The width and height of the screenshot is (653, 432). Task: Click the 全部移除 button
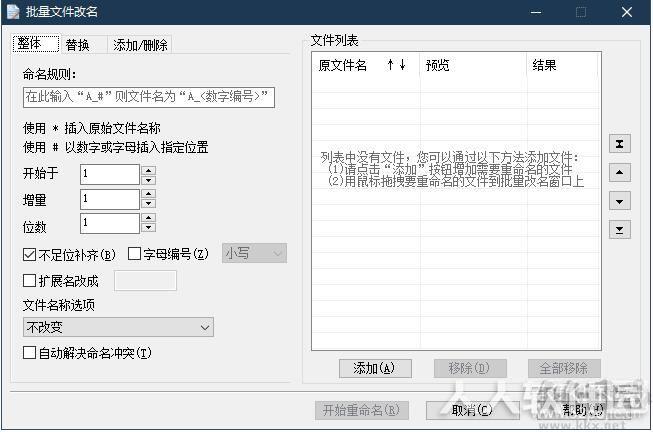564,368
